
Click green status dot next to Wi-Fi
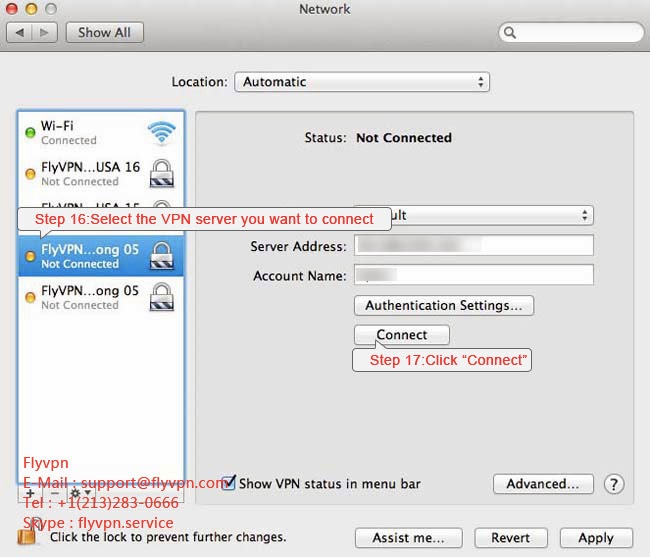click(30, 133)
